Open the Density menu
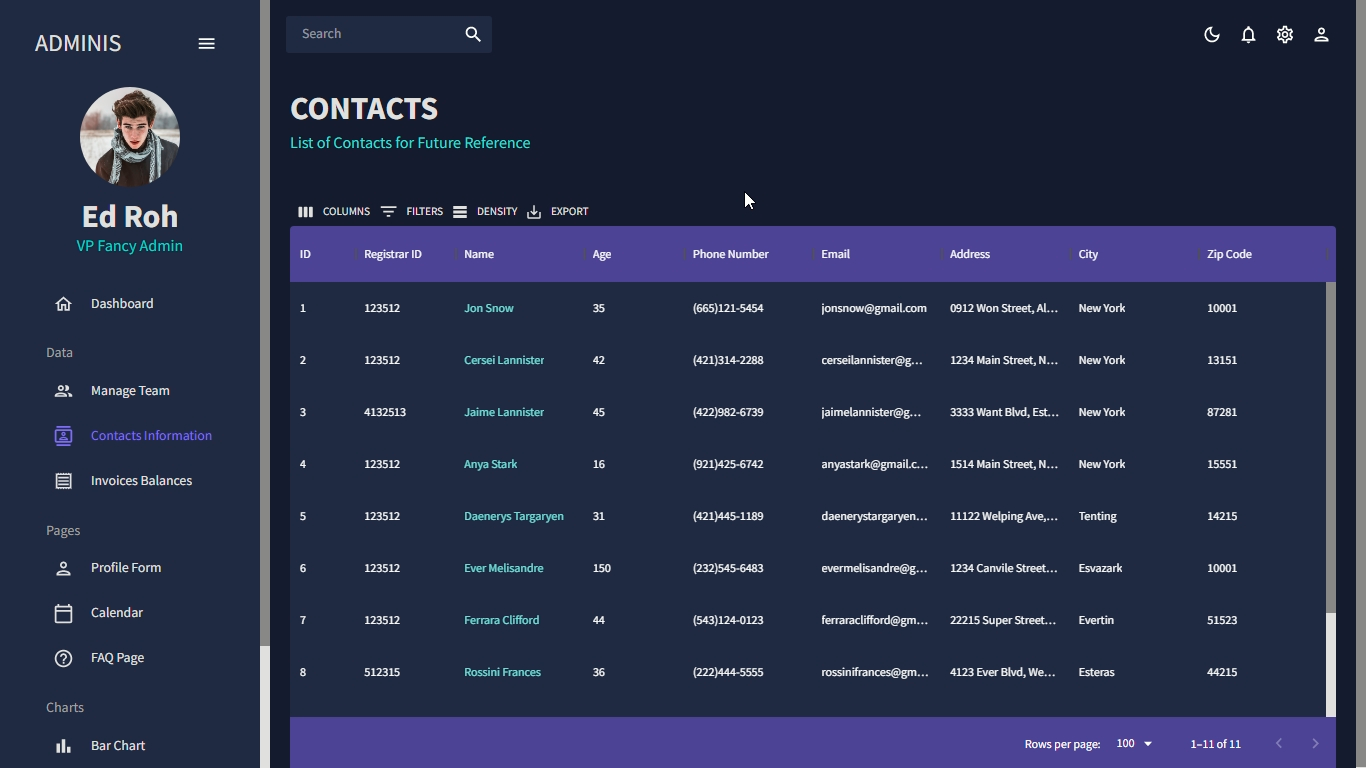 [485, 211]
